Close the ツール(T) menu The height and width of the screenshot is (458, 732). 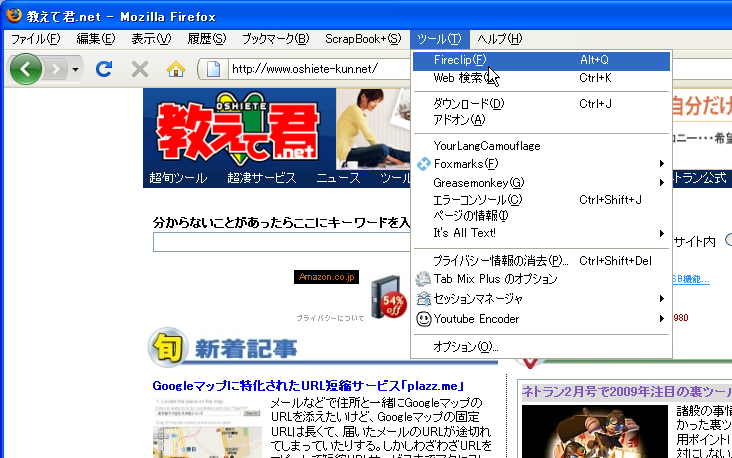(439, 39)
